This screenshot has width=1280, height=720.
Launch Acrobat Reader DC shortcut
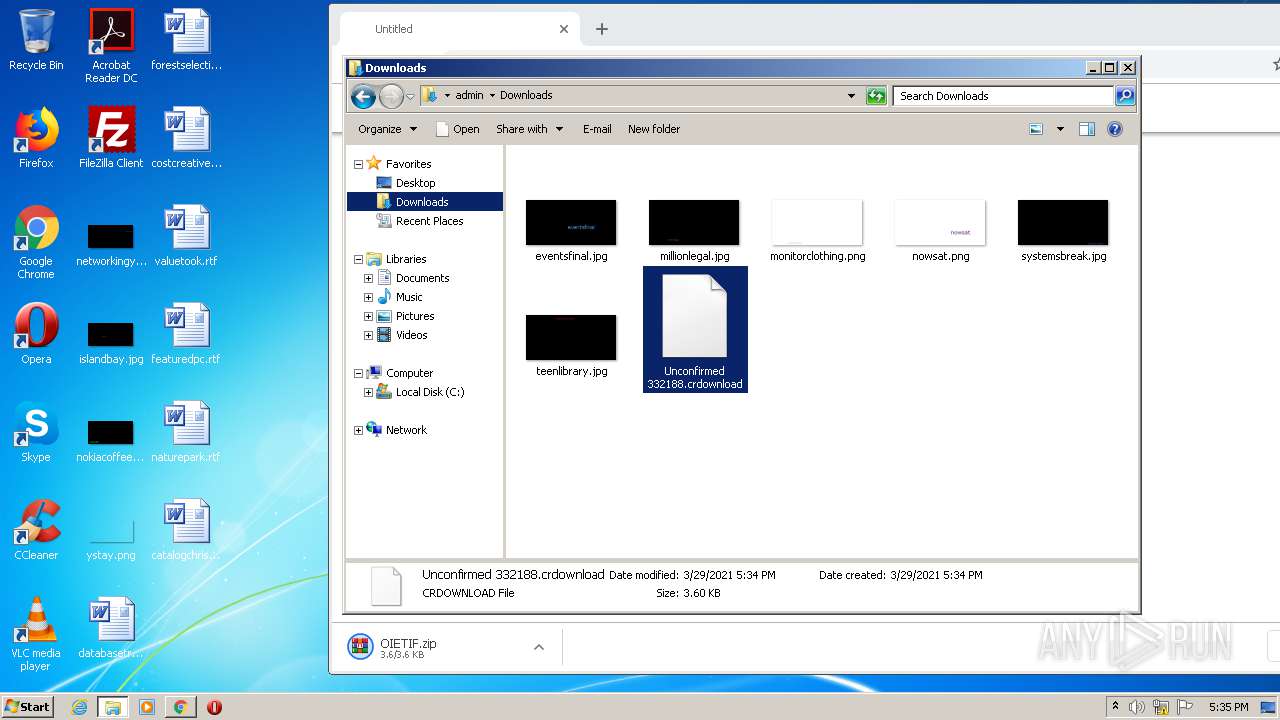[111, 46]
